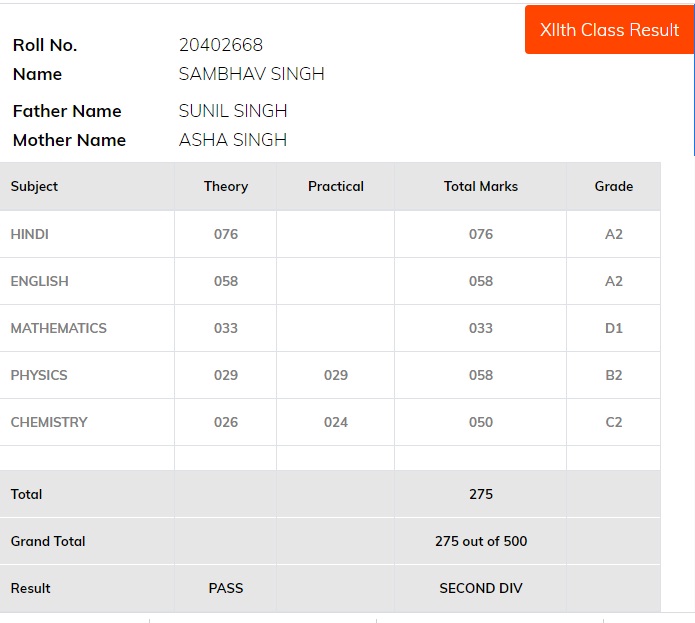Click ENGLISH theory marks 058
The height and width of the screenshot is (623, 695).
pos(226,281)
